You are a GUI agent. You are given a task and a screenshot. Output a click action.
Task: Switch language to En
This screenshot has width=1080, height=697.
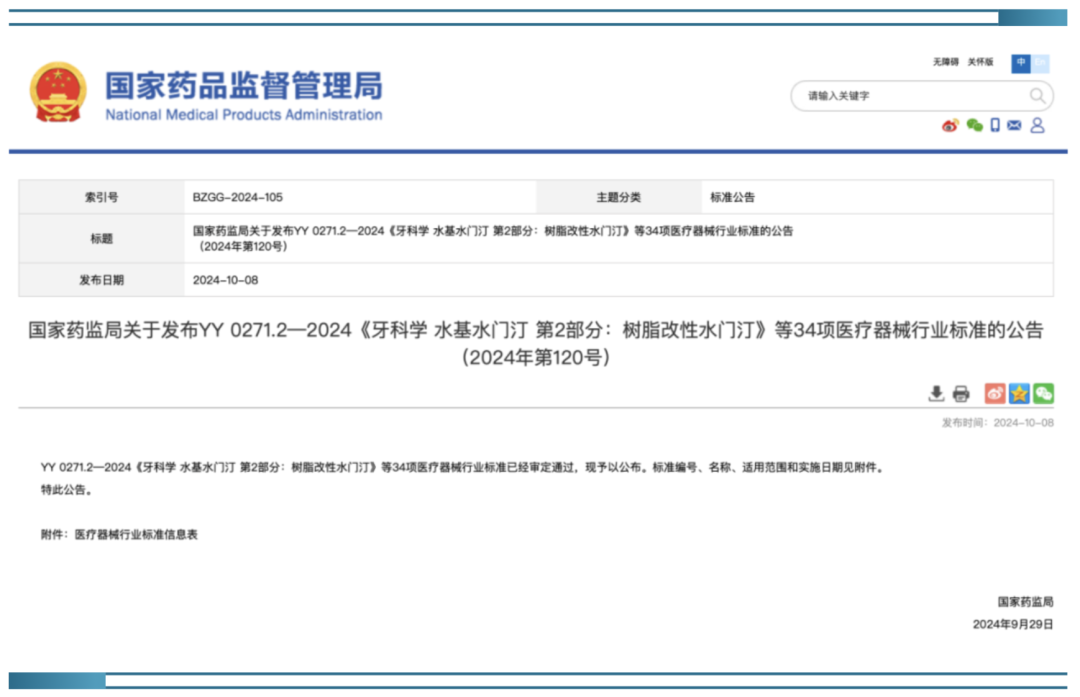[1040, 63]
